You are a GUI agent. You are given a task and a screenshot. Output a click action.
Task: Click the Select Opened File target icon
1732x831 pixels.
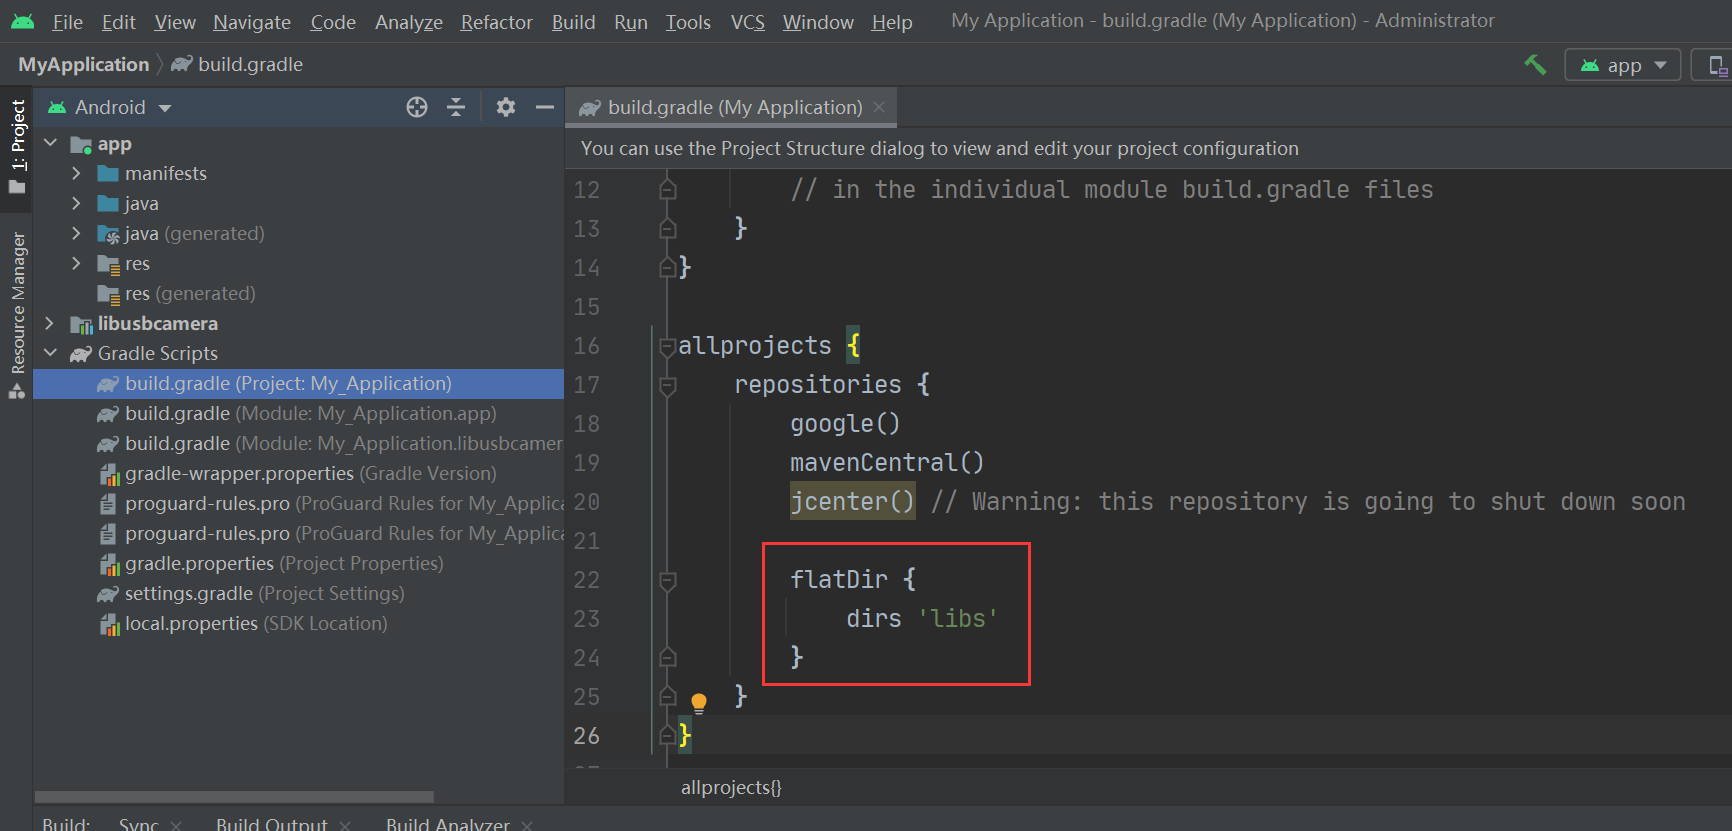pyautogui.click(x=417, y=107)
